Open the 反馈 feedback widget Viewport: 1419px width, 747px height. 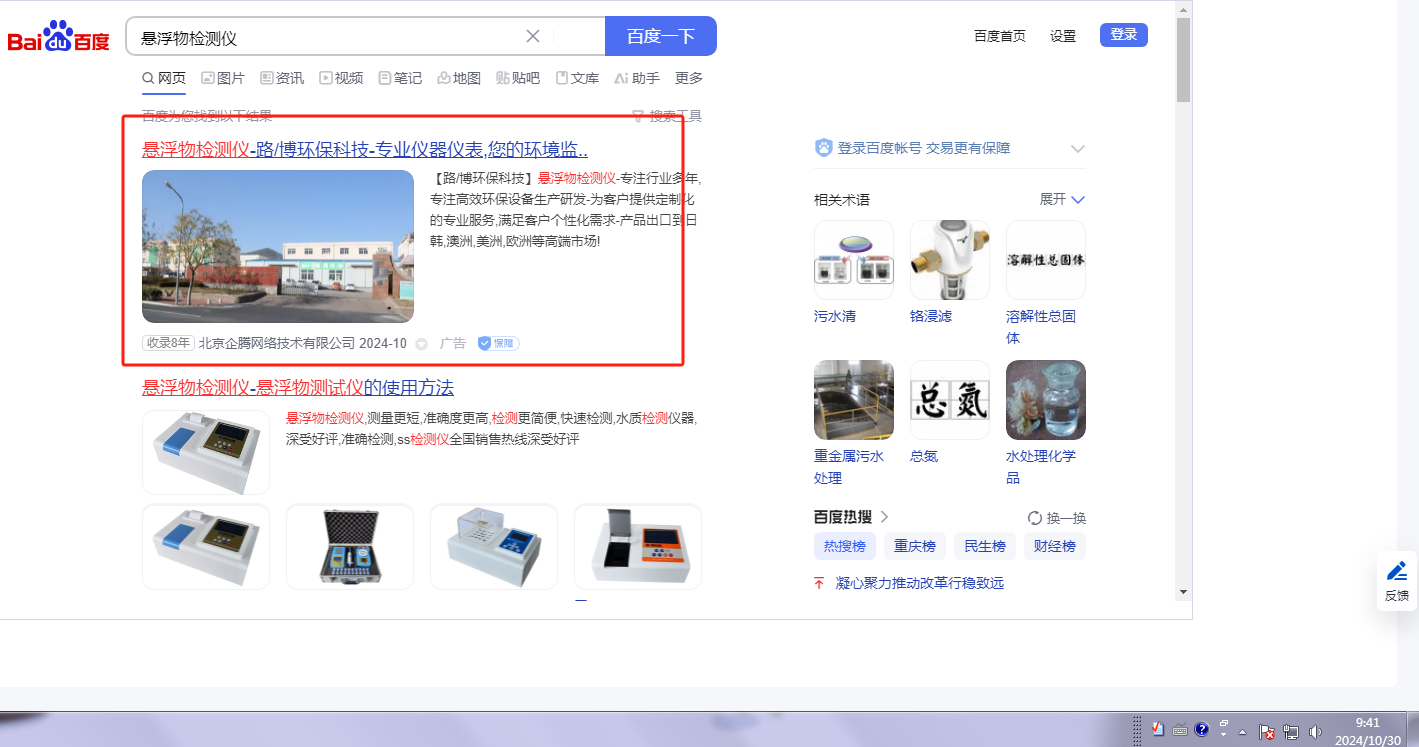(1397, 581)
